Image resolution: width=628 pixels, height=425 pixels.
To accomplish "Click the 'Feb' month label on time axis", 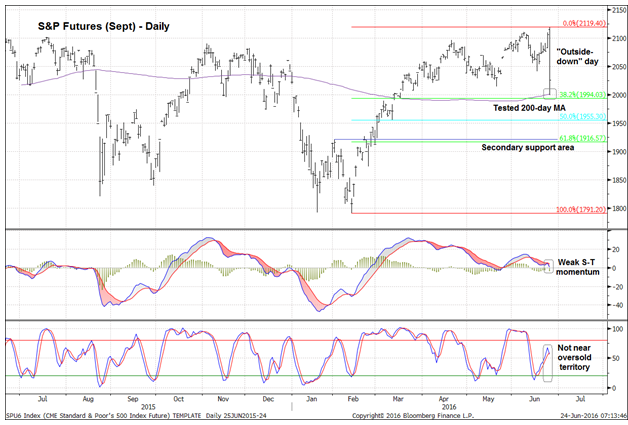I will click(353, 399).
